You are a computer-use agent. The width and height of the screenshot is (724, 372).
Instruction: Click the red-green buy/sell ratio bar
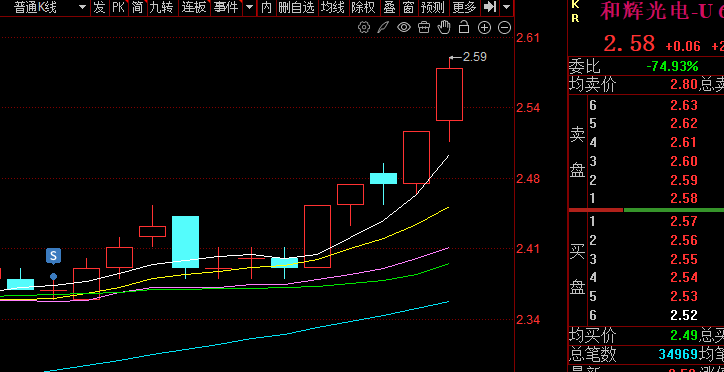tap(646, 210)
